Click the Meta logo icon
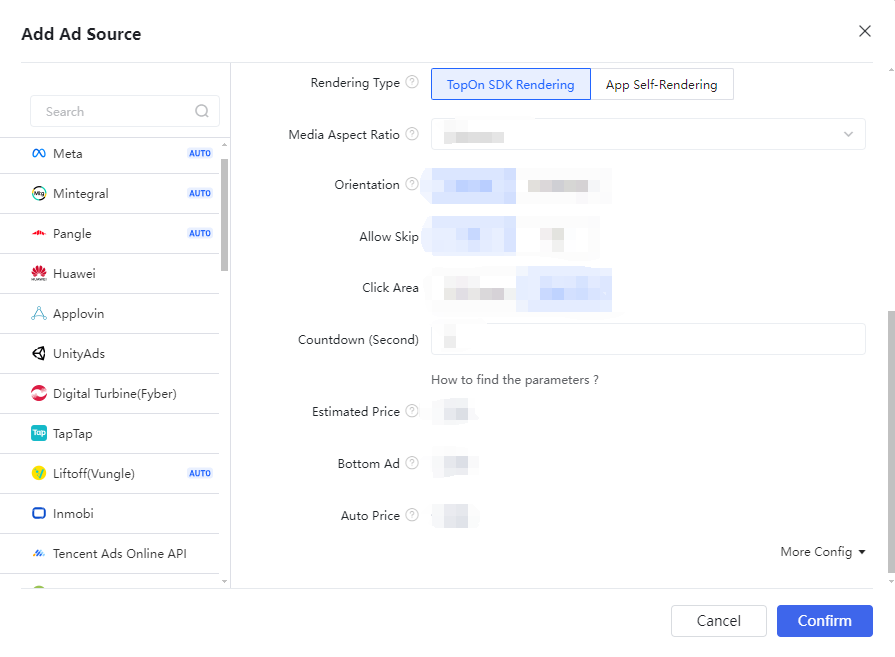 [x=39, y=154]
